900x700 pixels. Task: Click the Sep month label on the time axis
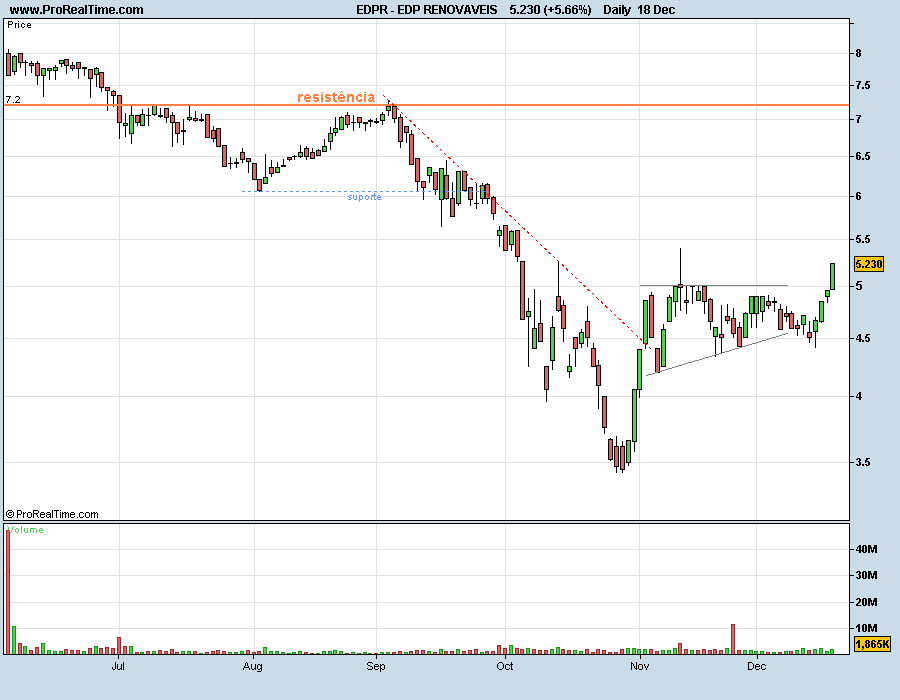coord(376,666)
